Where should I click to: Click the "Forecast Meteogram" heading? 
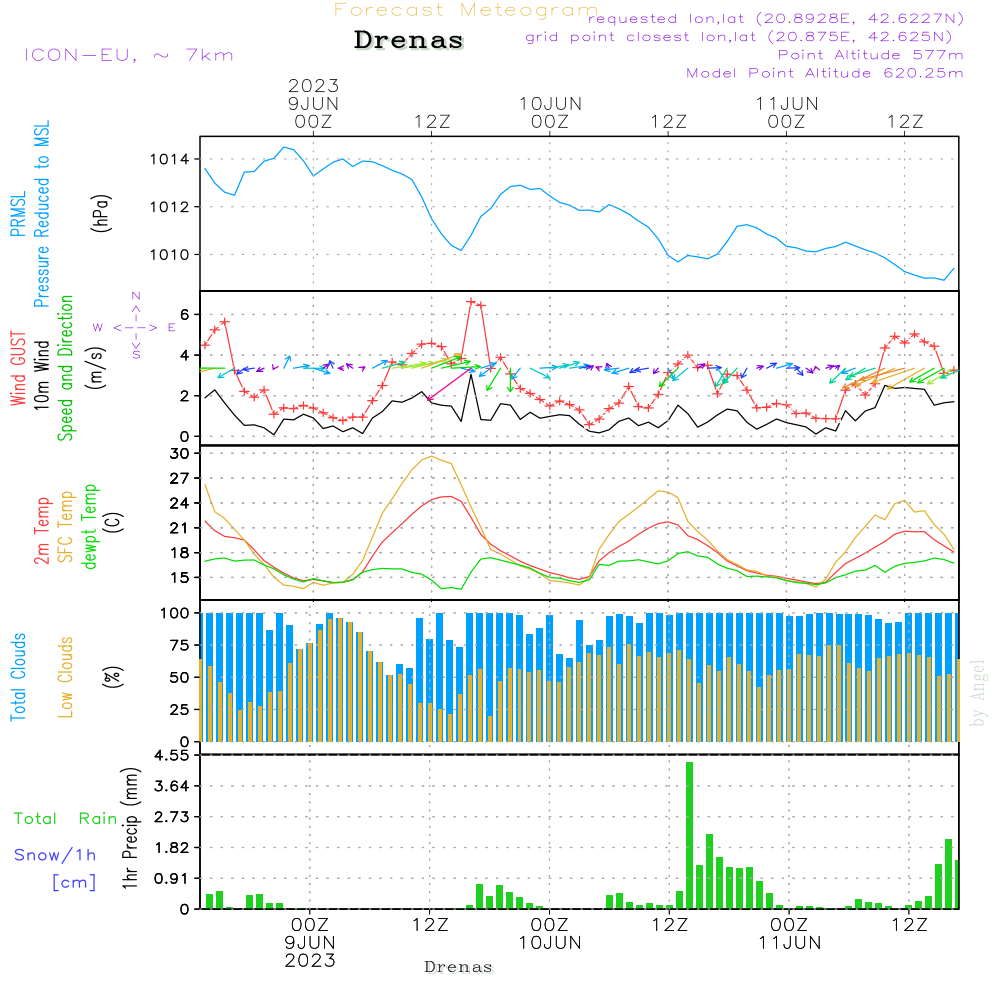click(466, 10)
